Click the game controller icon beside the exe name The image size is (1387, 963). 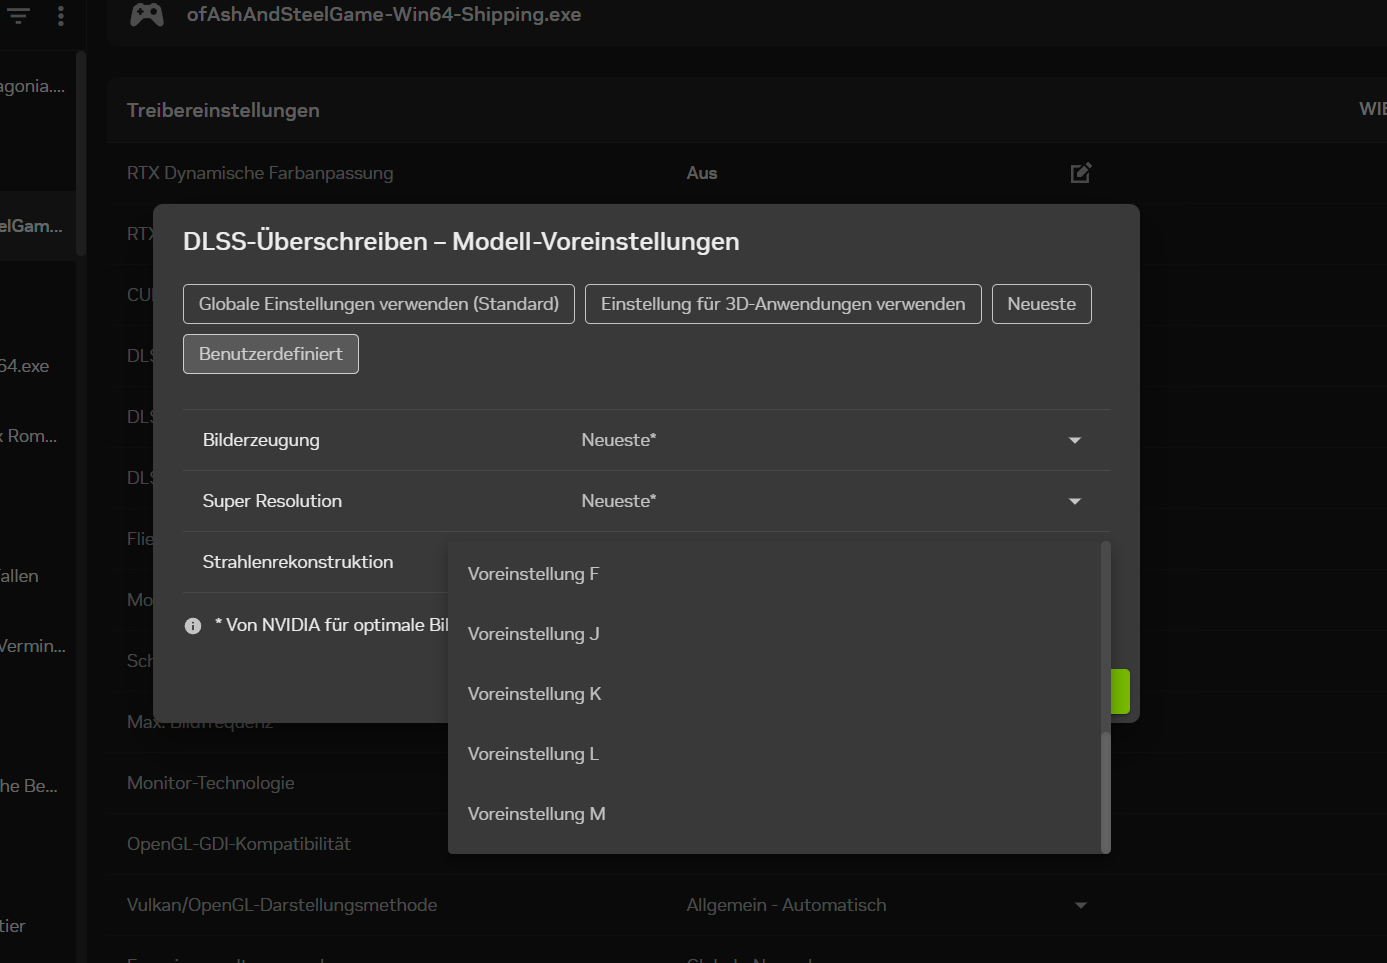(x=147, y=14)
